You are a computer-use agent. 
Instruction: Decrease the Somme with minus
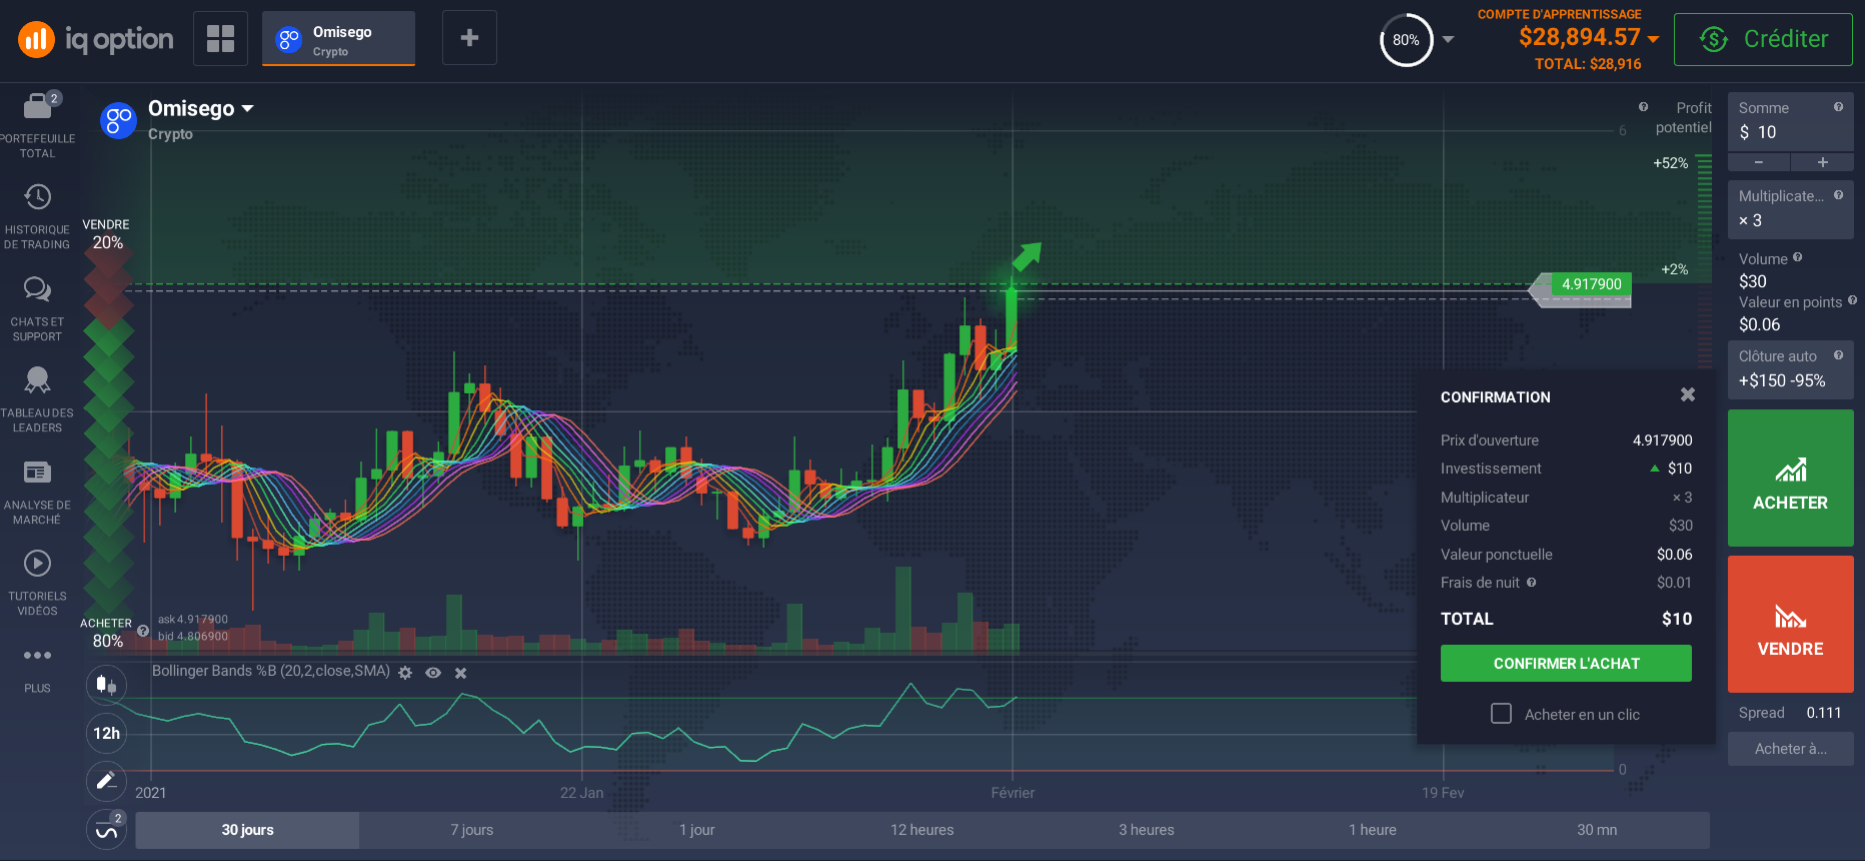pyautogui.click(x=1758, y=162)
